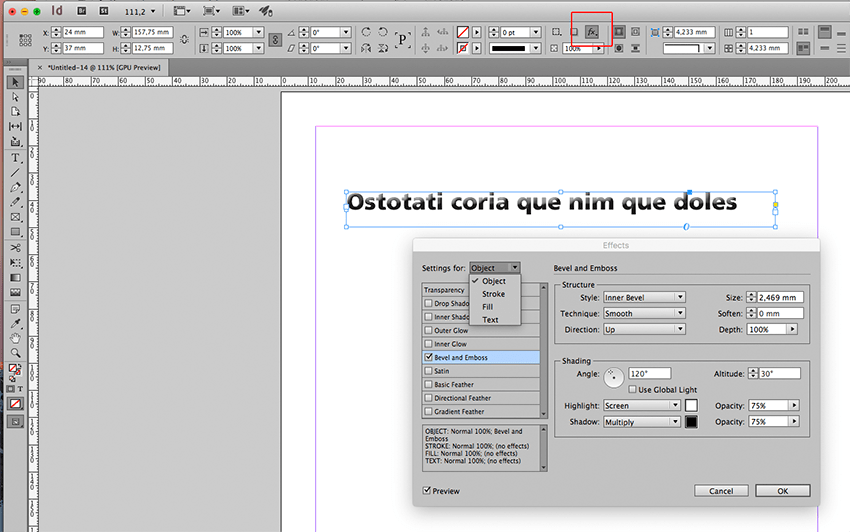Open Shadow Multiply blend mode dropdown
The width and height of the screenshot is (850, 532).
pos(642,422)
